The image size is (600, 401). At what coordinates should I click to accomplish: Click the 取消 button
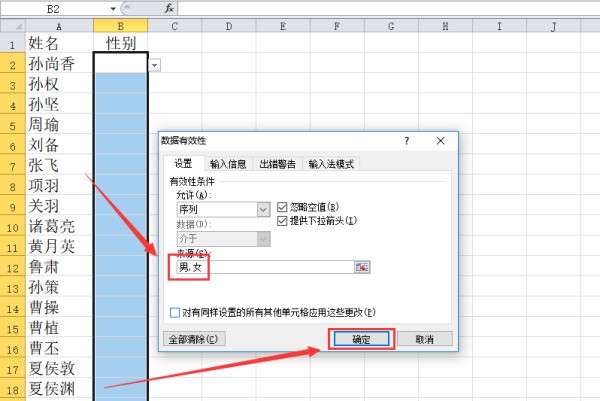425,339
